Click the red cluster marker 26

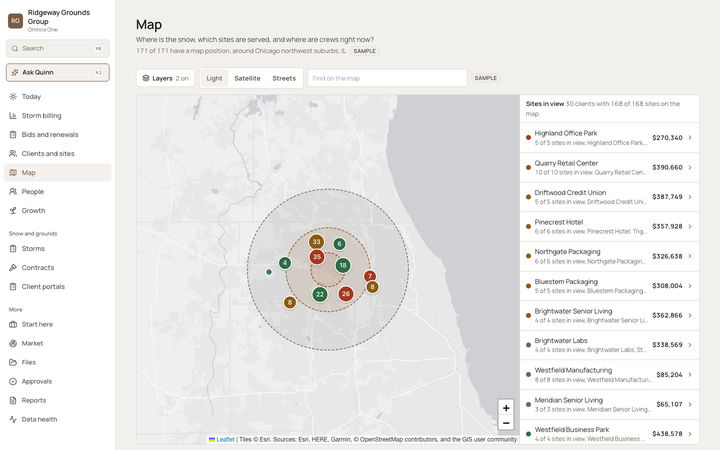coord(346,294)
